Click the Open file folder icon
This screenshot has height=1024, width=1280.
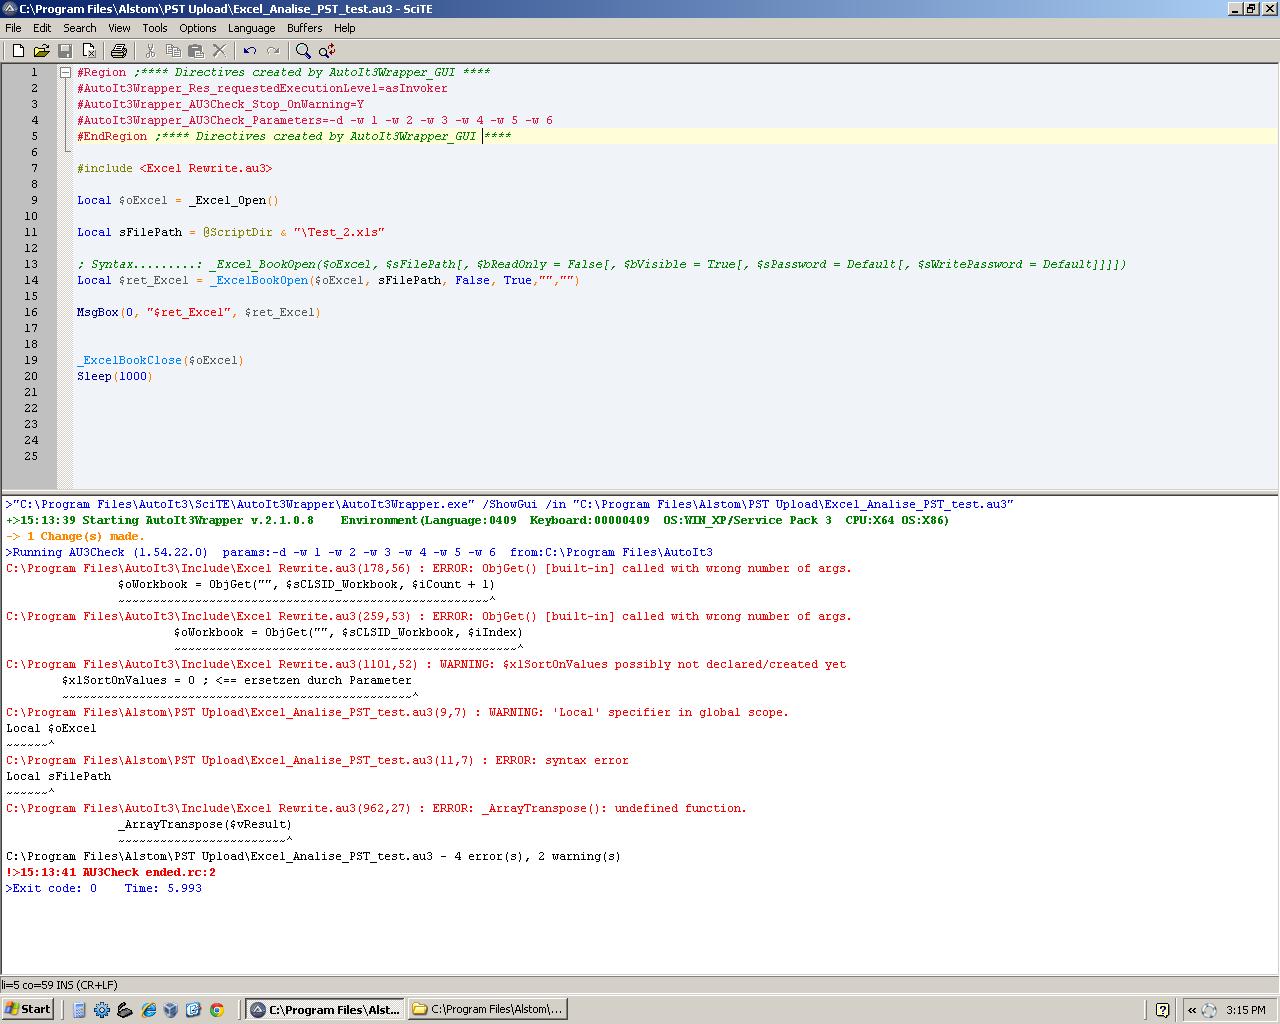coord(41,51)
